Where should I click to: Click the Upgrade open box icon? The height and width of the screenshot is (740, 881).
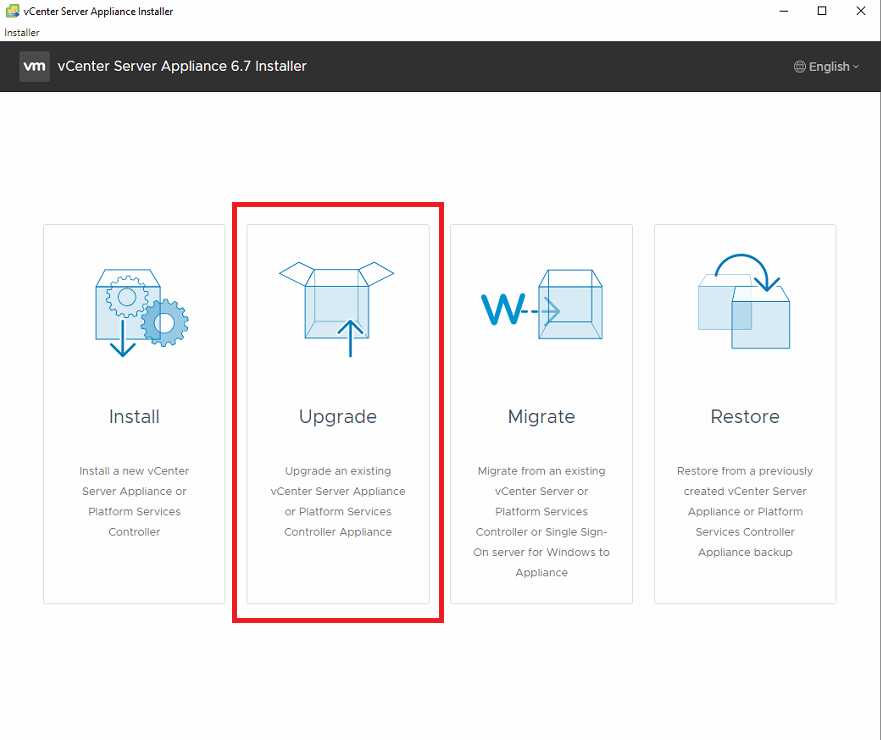click(337, 309)
